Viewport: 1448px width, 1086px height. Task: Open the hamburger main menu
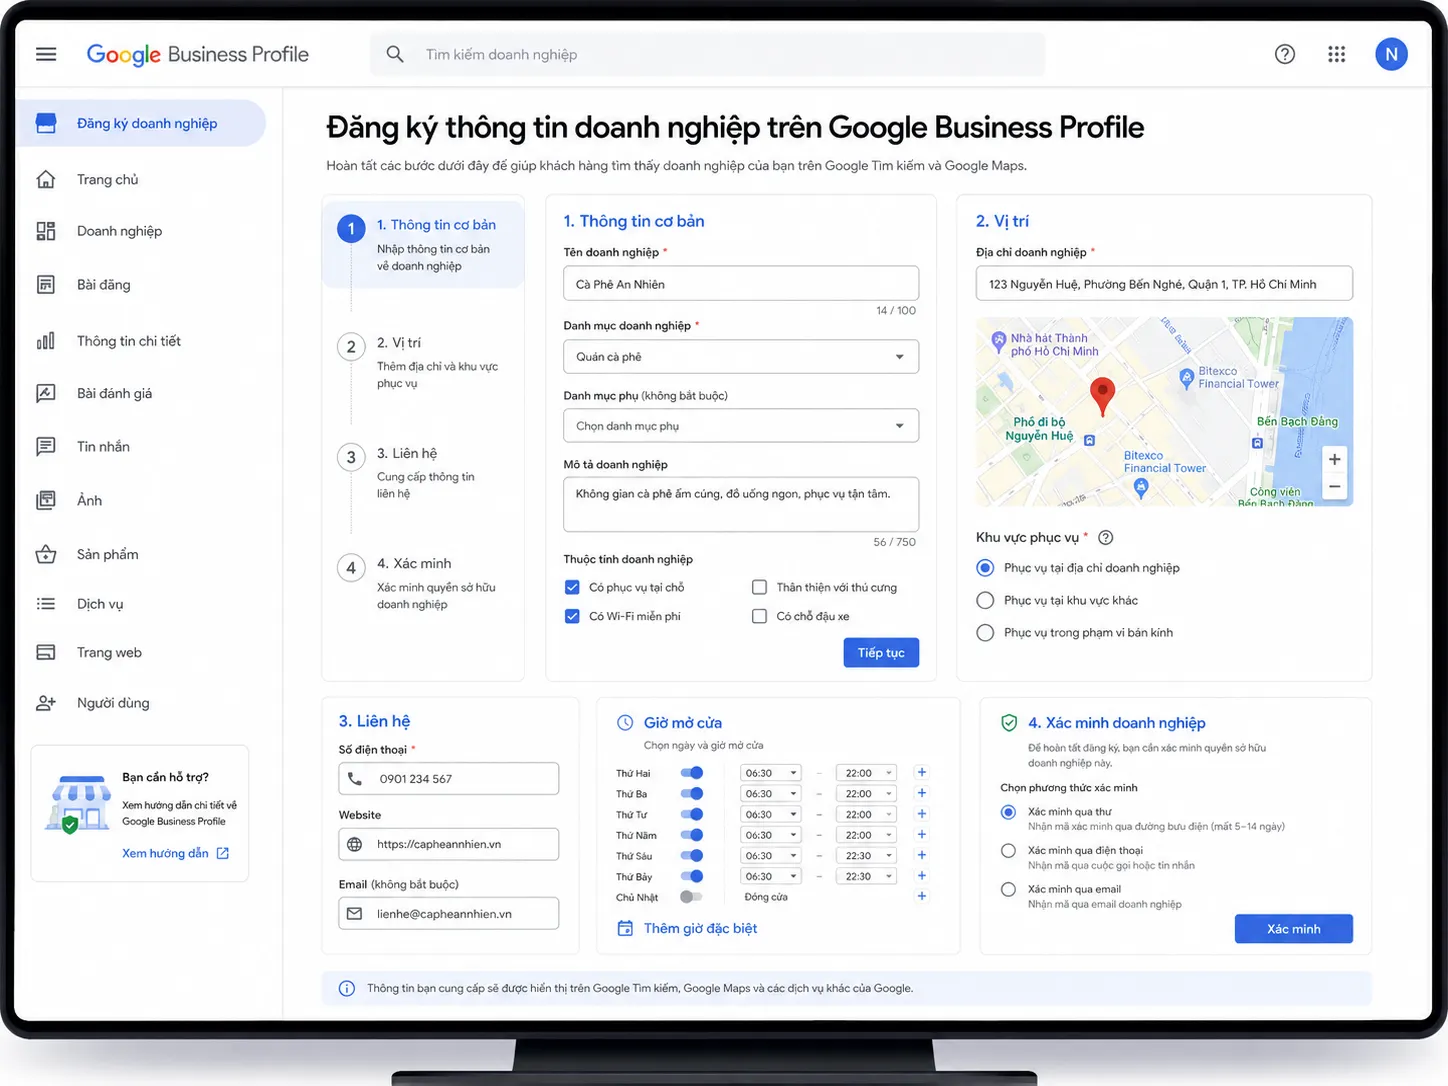(x=46, y=54)
